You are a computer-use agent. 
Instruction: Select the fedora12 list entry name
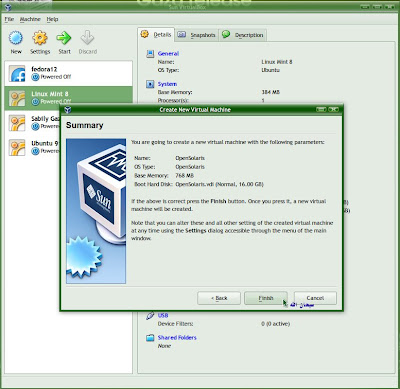[44, 69]
